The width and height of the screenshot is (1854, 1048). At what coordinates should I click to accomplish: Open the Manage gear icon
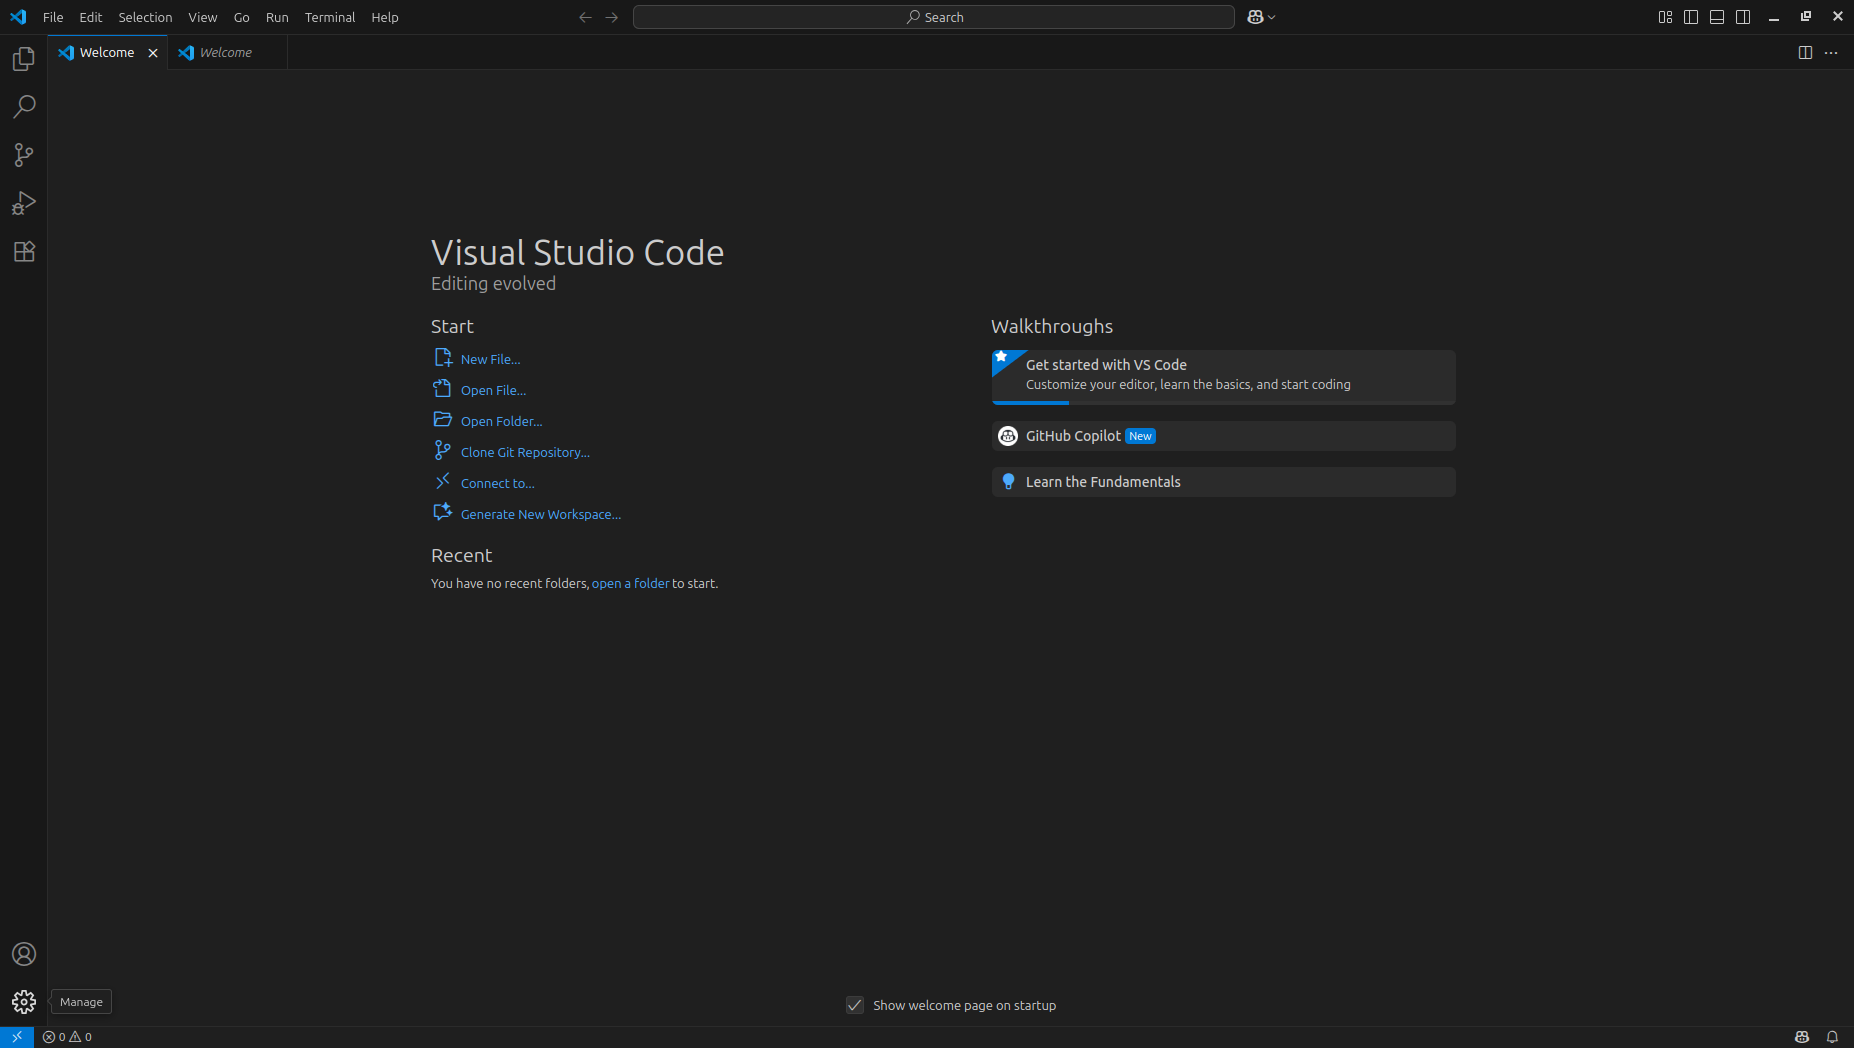pos(23,1001)
